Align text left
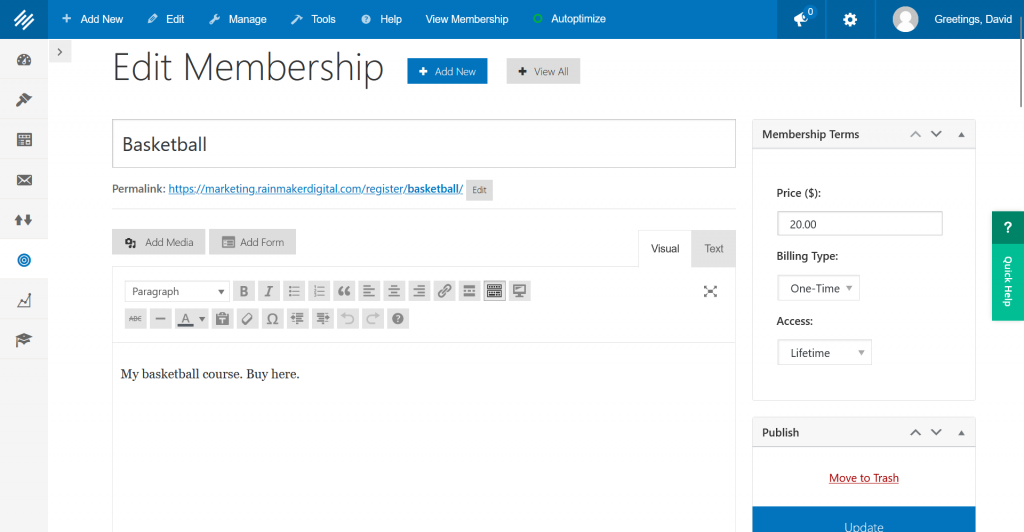The image size is (1024, 532). (x=369, y=291)
